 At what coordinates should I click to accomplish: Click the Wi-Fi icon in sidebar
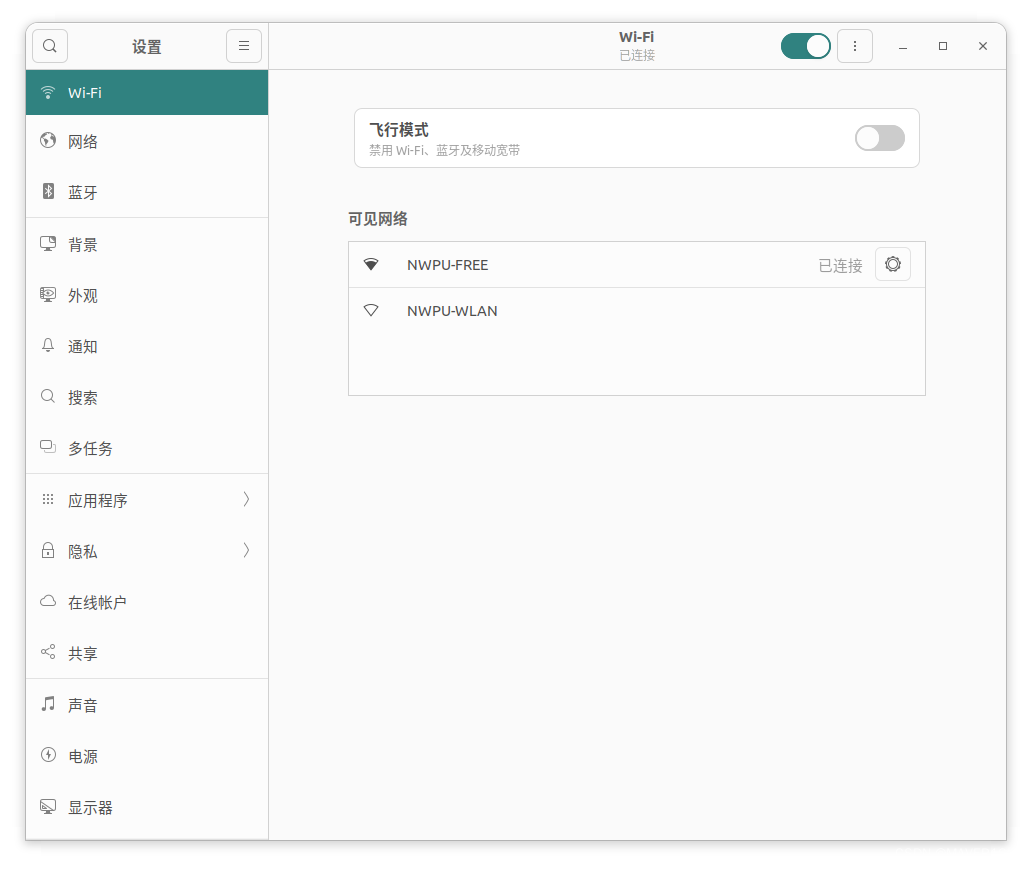point(48,92)
